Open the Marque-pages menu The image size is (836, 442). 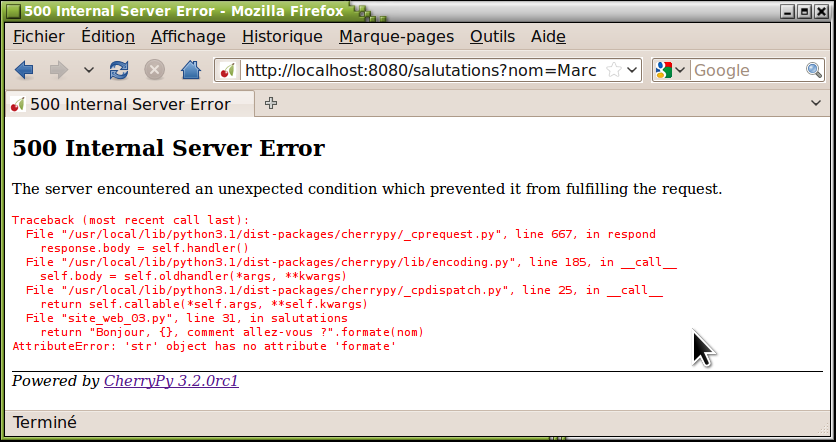(x=396, y=37)
